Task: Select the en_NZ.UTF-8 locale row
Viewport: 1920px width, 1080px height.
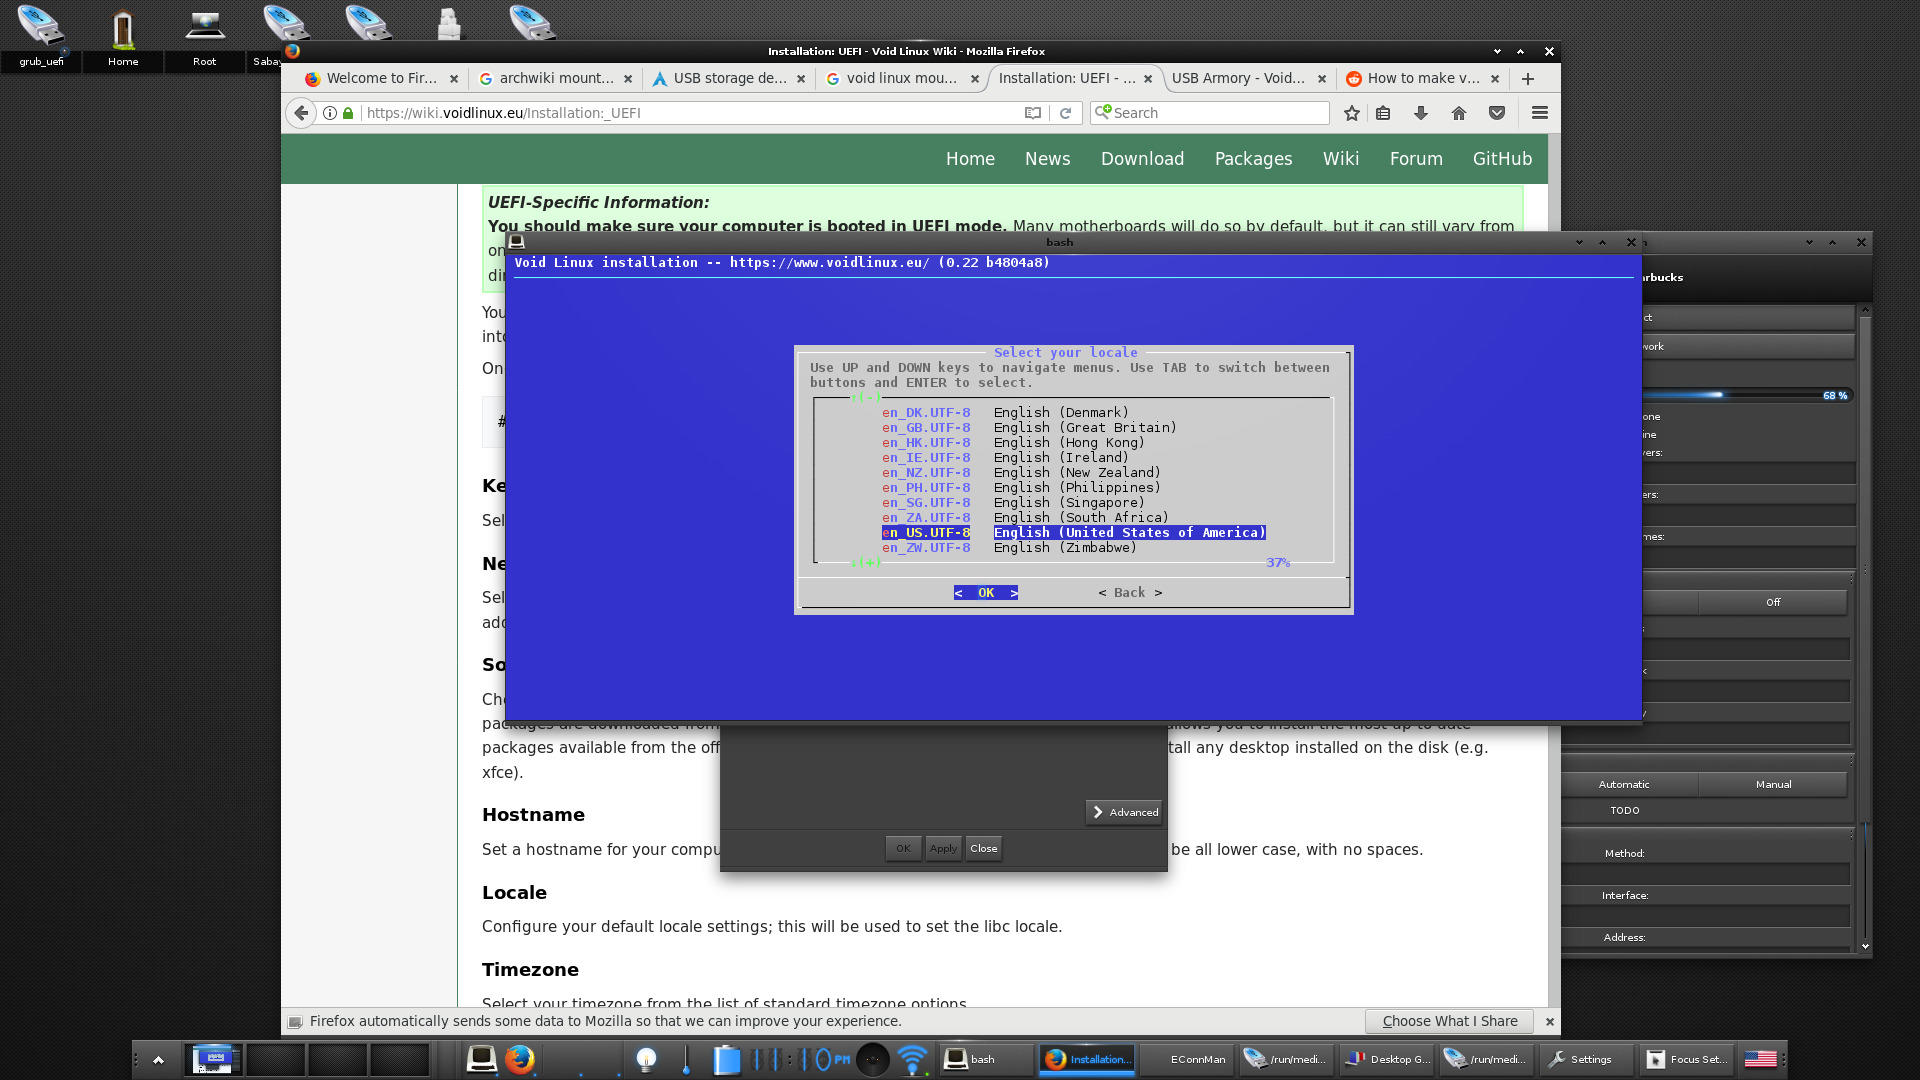Action: pyautogui.click(x=1021, y=473)
